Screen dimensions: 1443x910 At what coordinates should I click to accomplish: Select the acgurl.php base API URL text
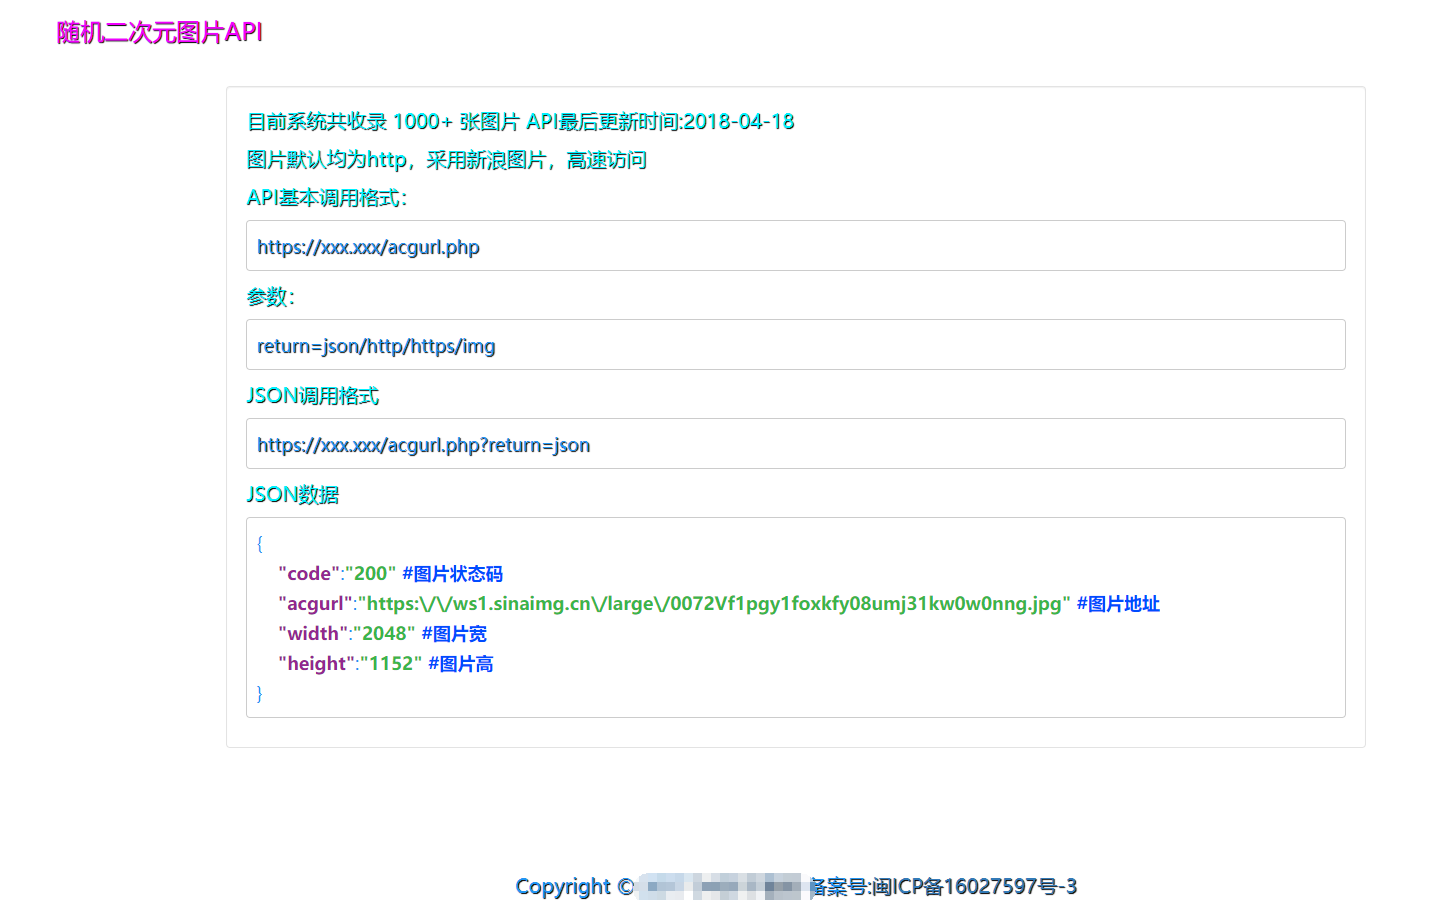pyautogui.click(x=368, y=247)
